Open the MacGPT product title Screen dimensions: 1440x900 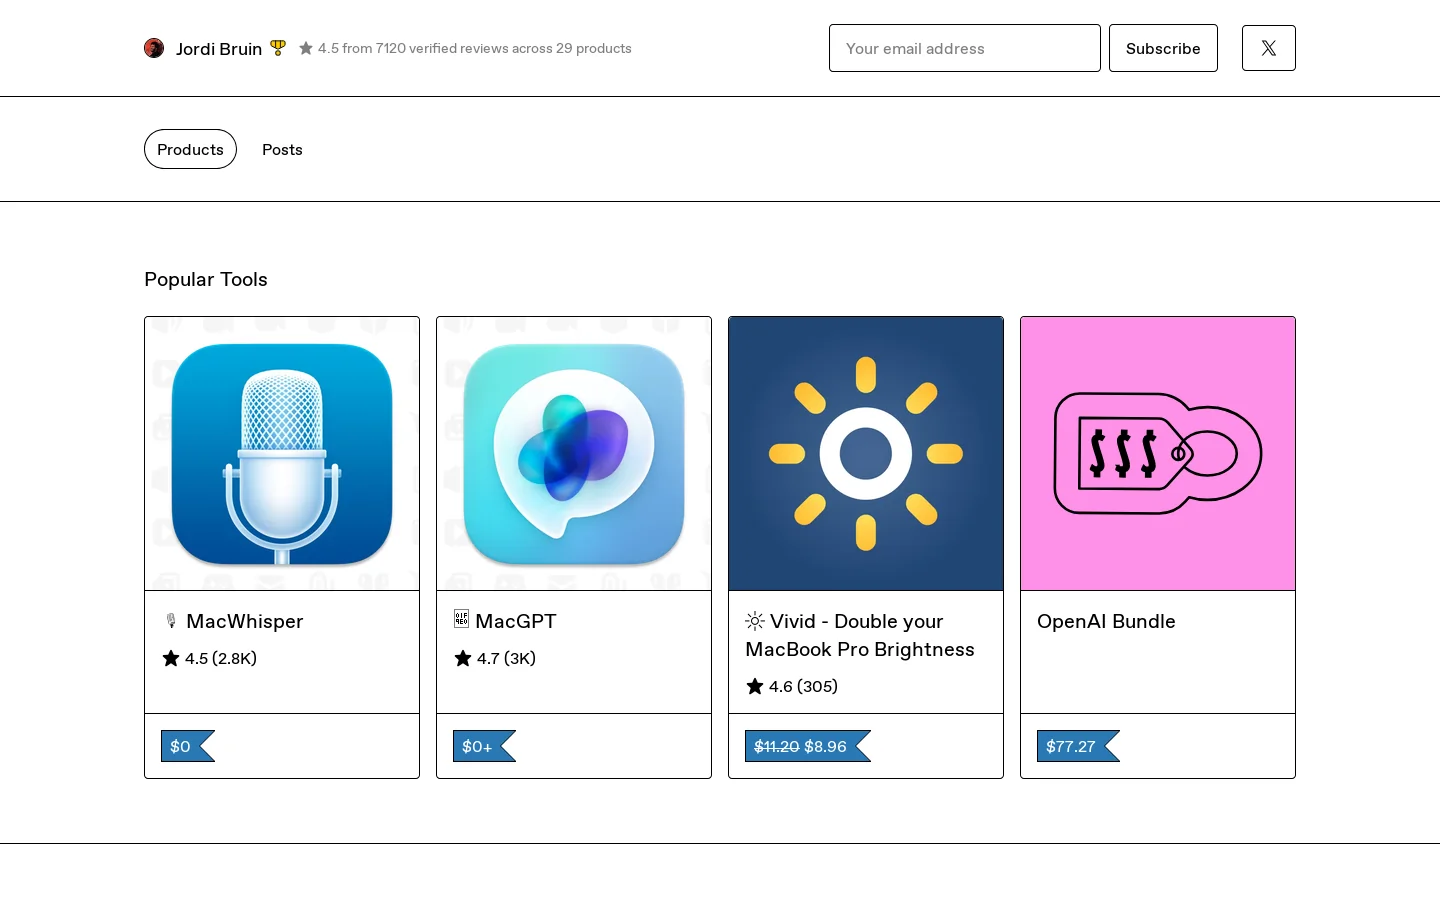pyautogui.click(x=516, y=621)
